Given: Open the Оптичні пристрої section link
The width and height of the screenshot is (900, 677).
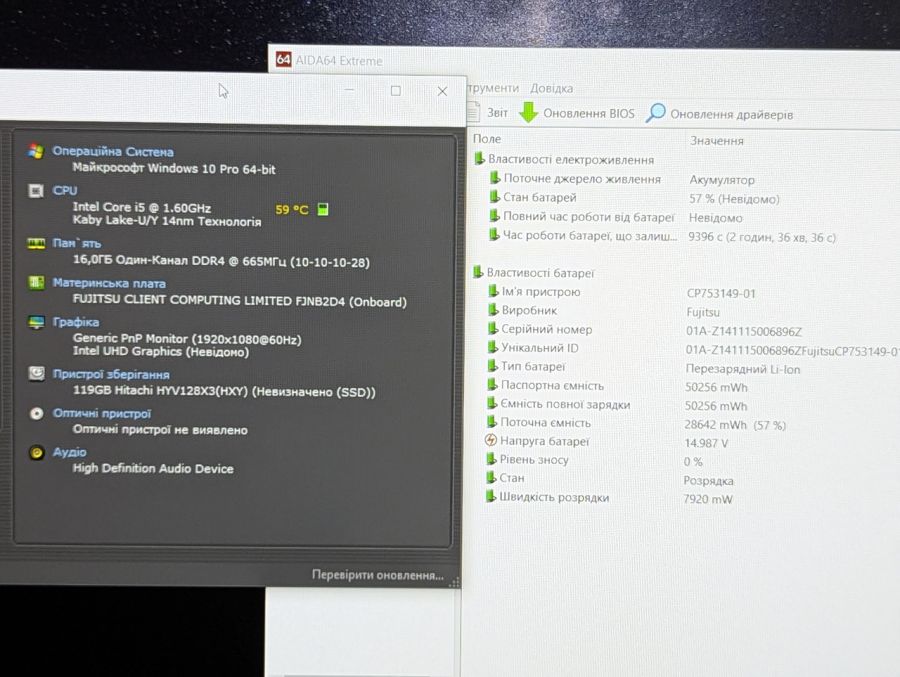Looking at the screenshot, I should [102, 413].
